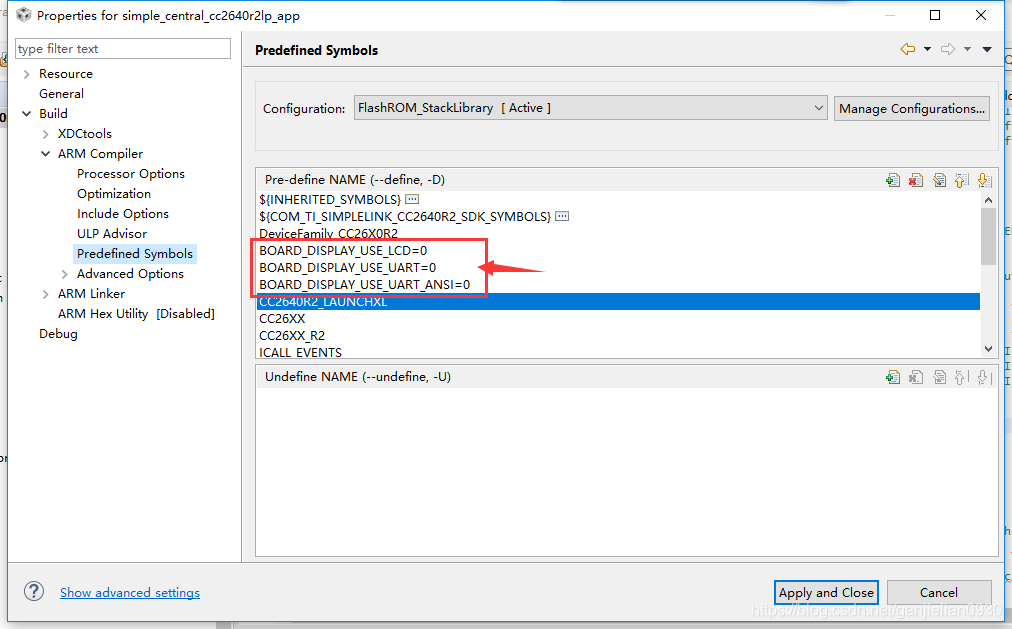This screenshot has height=629, width=1012.
Task: Select the CC26XX_R2 symbol
Action: click(292, 335)
